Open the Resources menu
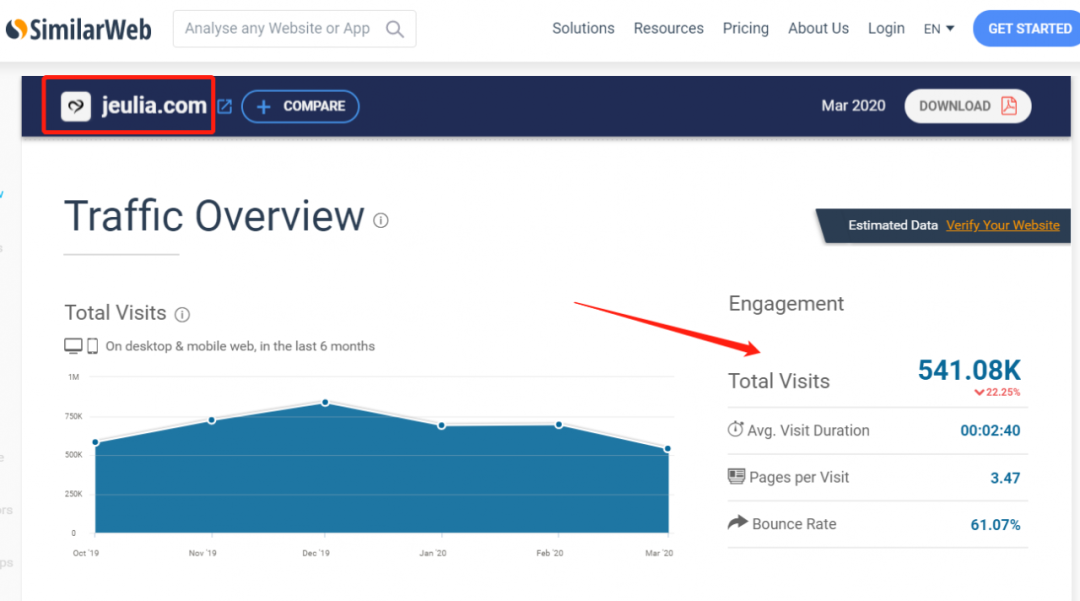 pyautogui.click(x=668, y=28)
